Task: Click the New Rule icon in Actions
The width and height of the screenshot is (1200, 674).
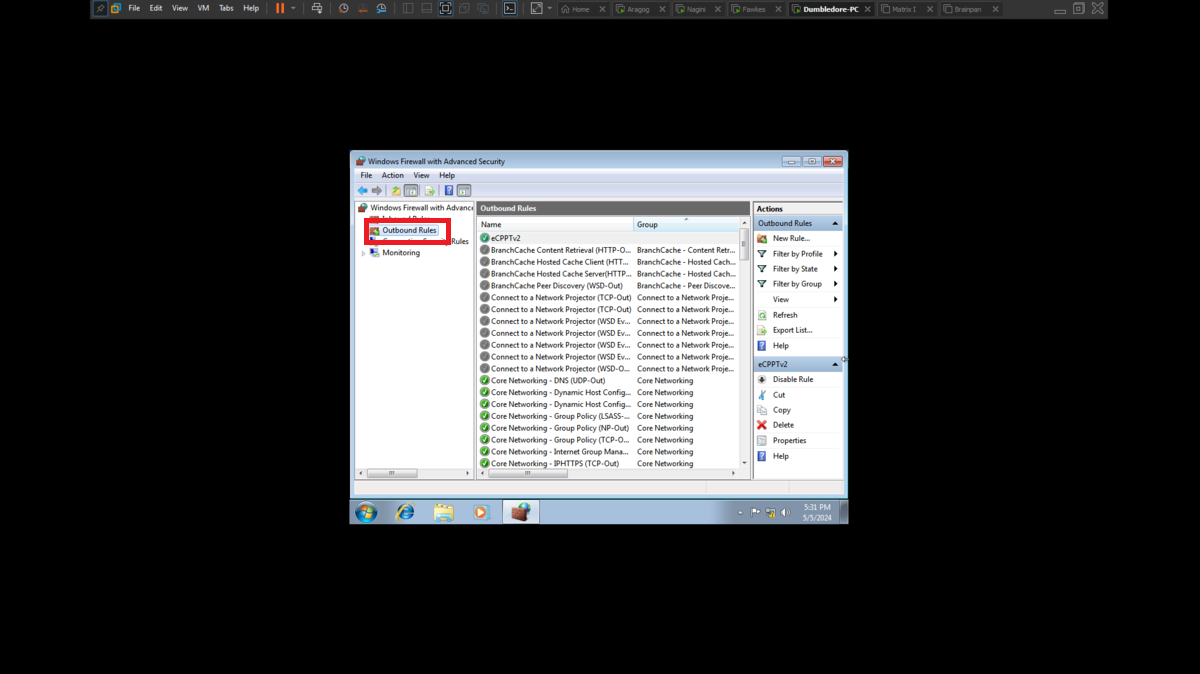Action: 762,239
